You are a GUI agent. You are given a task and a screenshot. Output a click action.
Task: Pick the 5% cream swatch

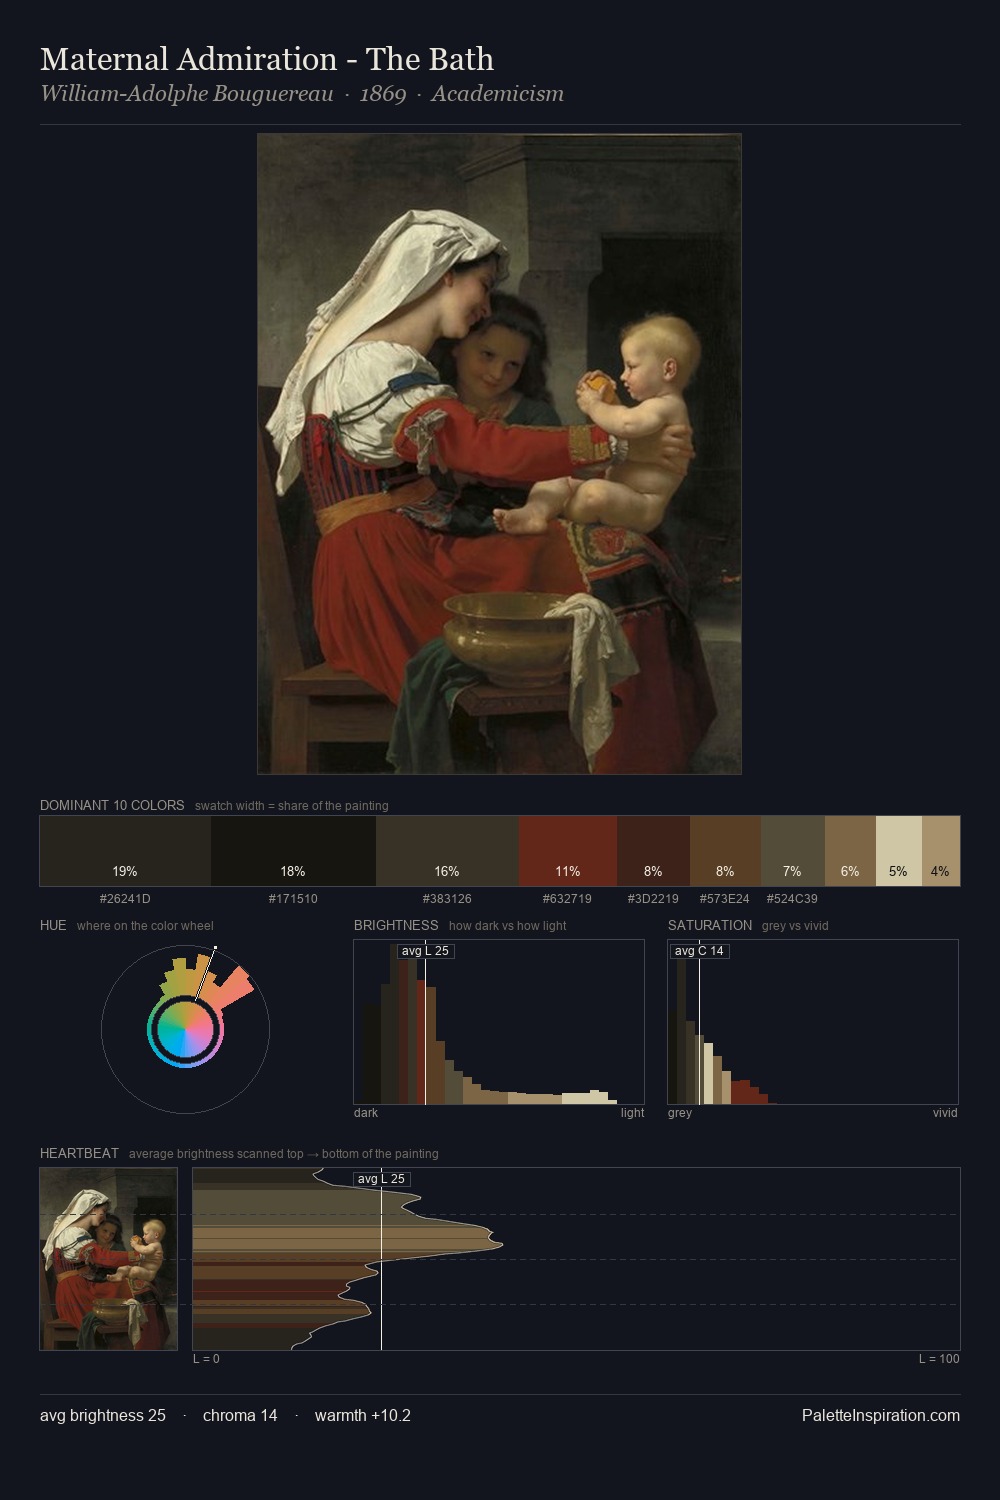pyautogui.click(x=899, y=851)
